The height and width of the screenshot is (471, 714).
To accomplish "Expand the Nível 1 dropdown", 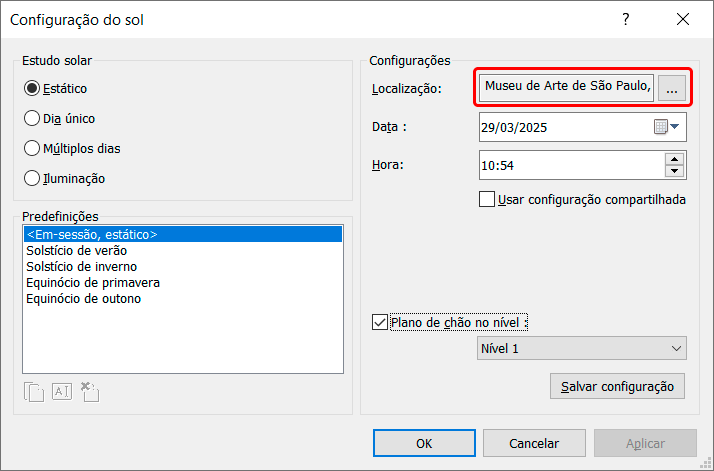I will pos(582,348).
